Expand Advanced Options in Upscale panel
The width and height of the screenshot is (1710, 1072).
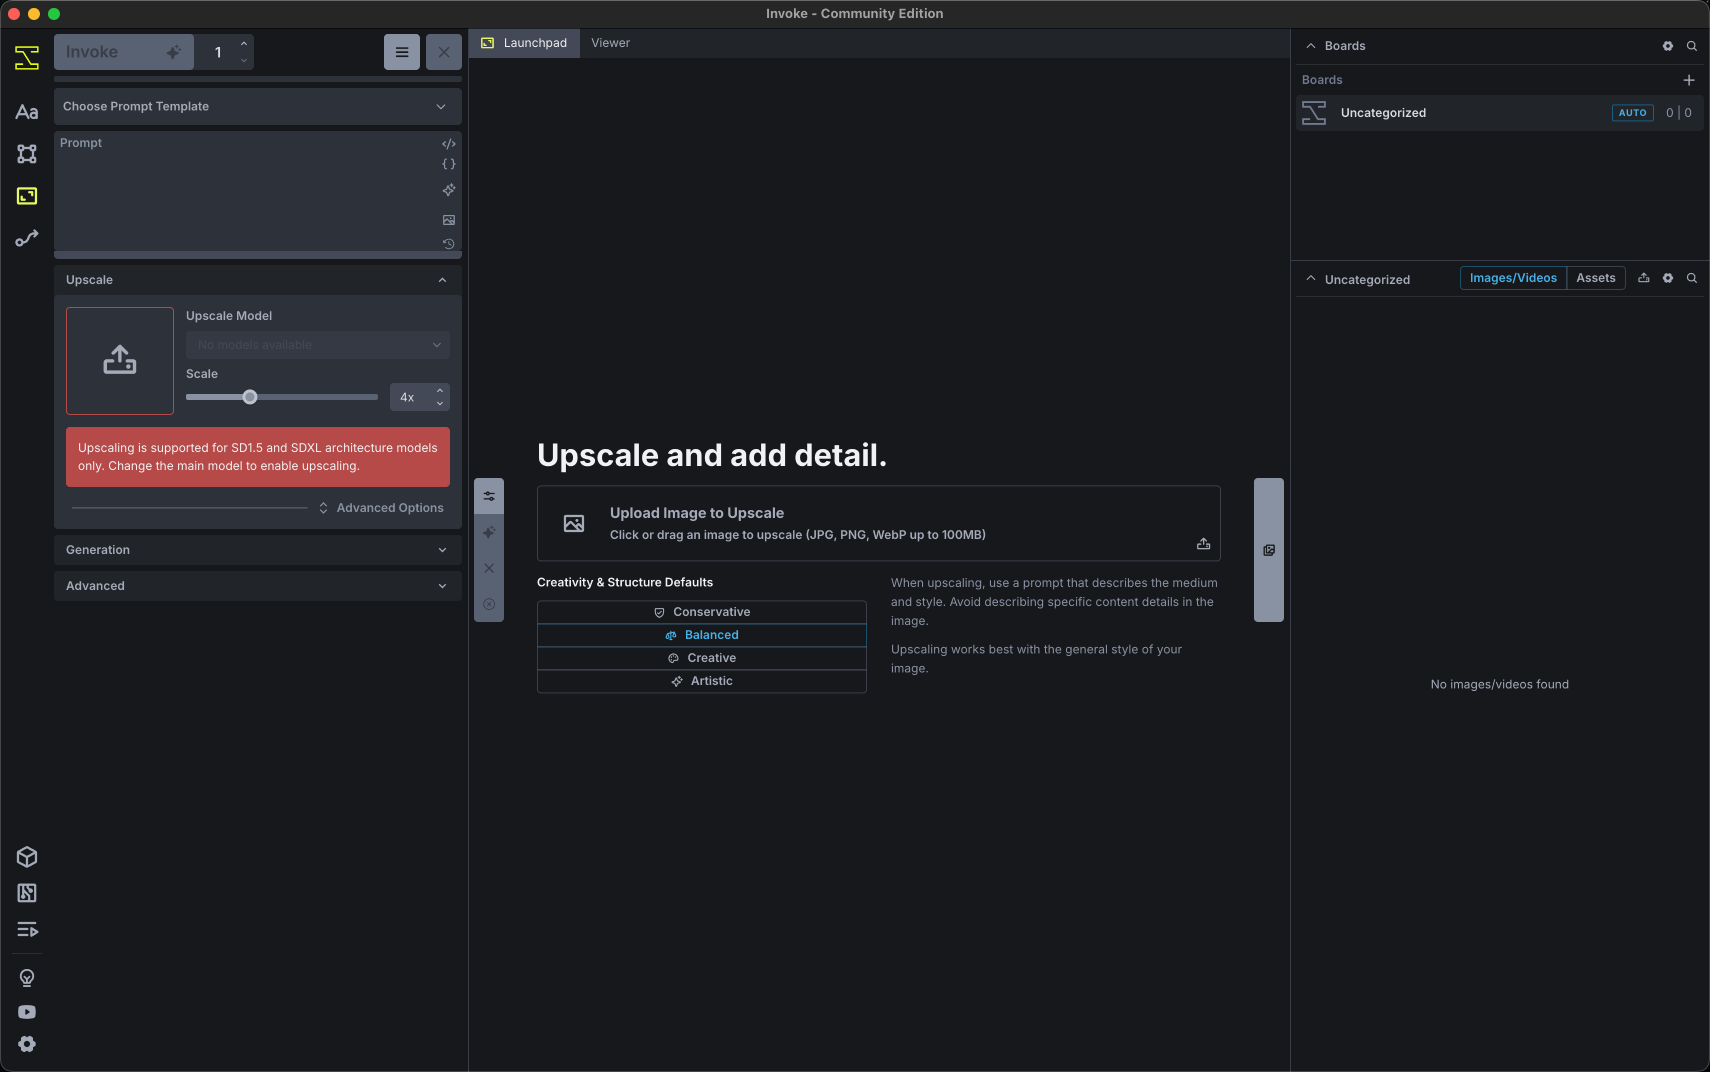click(381, 508)
